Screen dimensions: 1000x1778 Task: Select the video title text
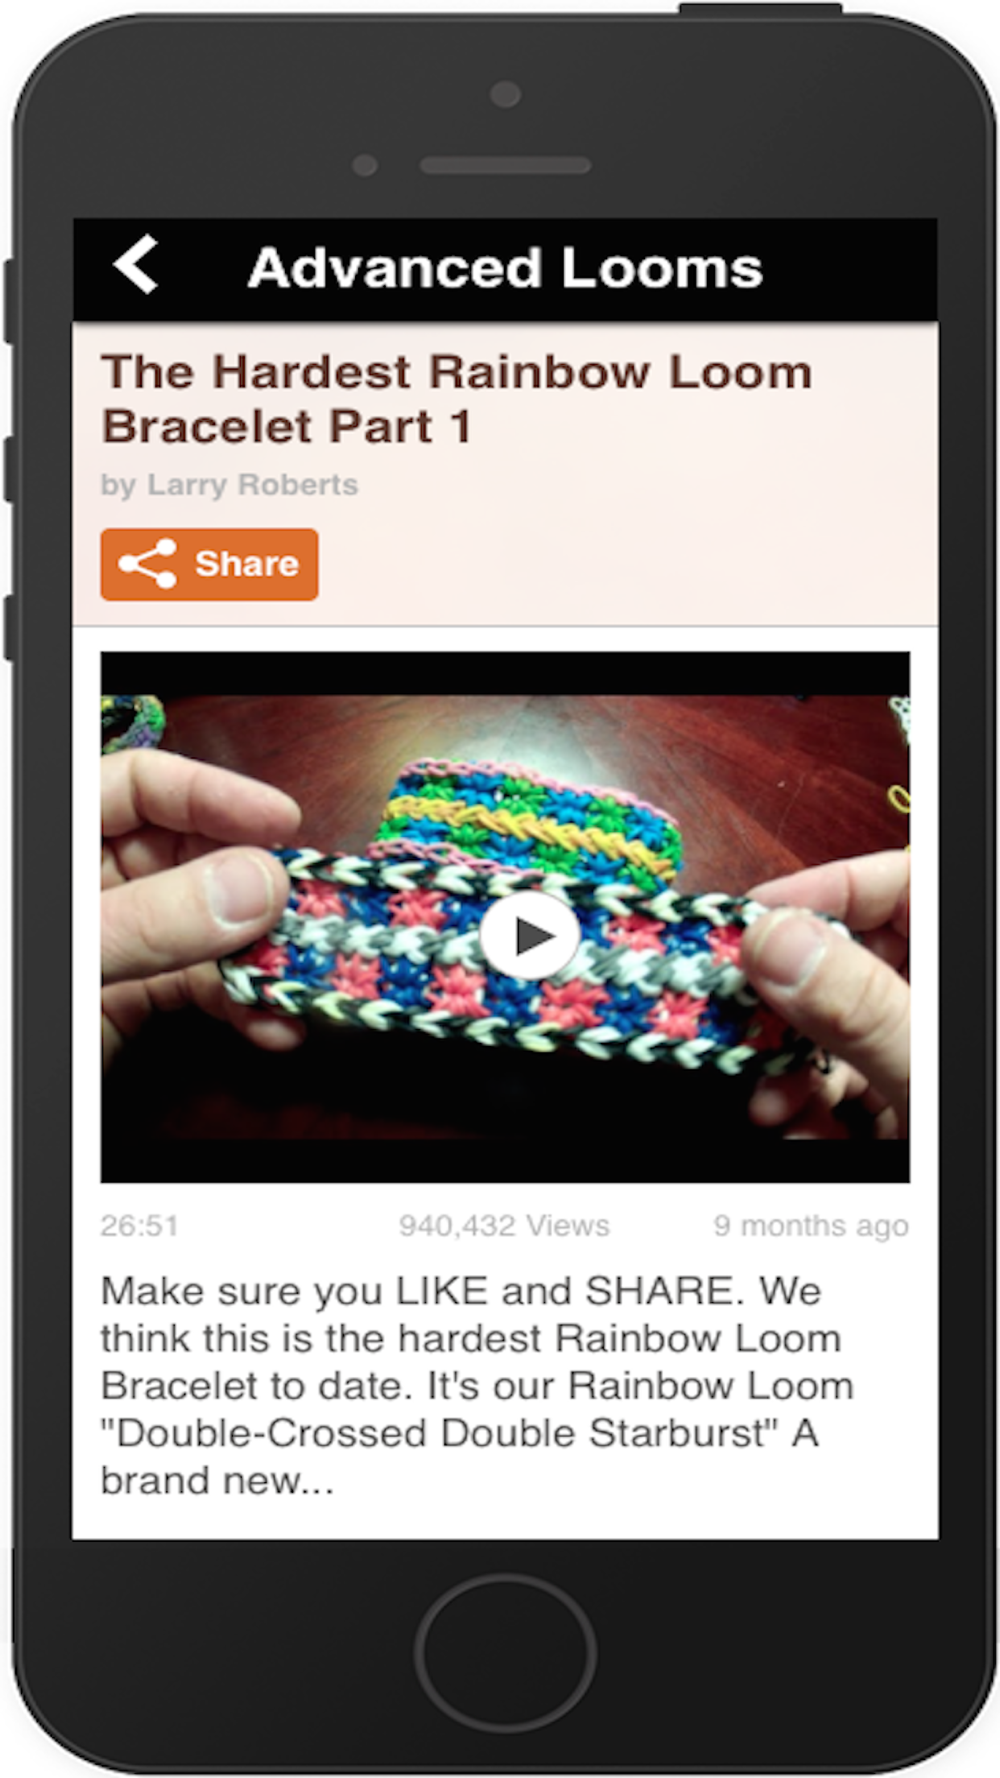pyautogui.click(x=456, y=398)
